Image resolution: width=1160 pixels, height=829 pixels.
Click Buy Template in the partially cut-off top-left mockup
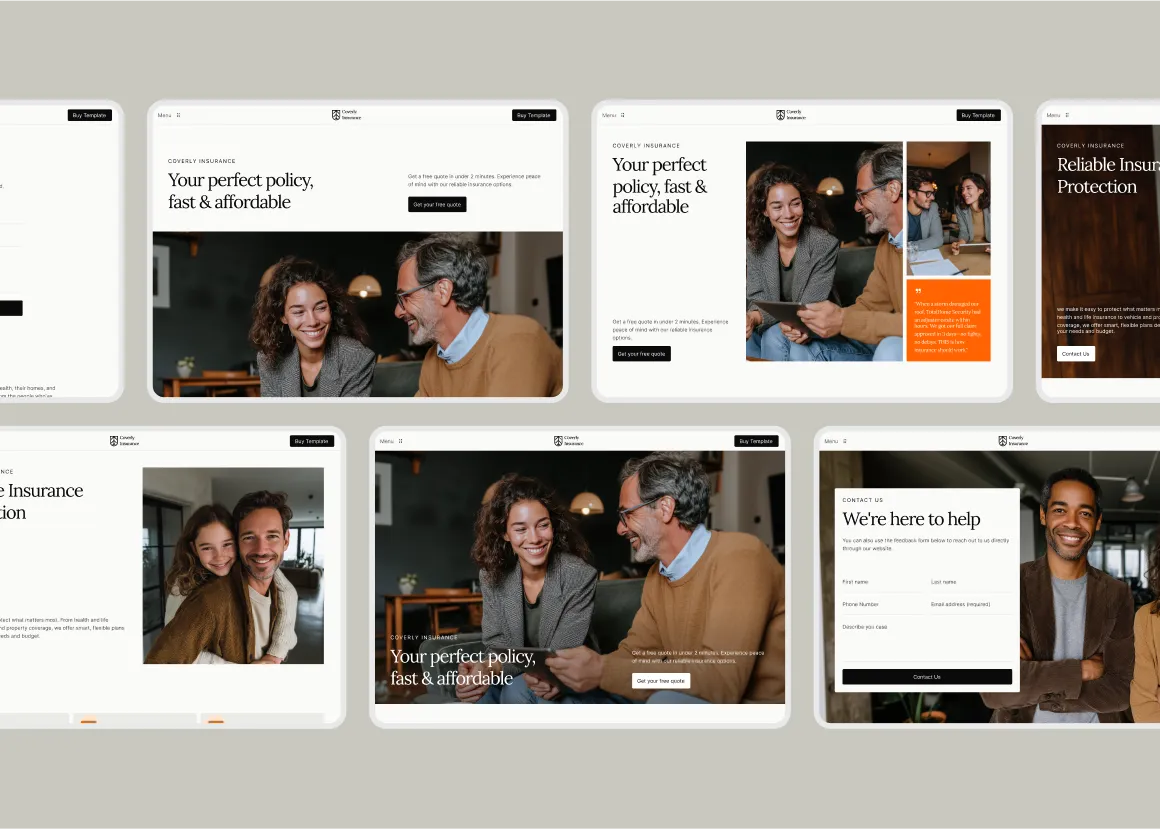coord(90,115)
